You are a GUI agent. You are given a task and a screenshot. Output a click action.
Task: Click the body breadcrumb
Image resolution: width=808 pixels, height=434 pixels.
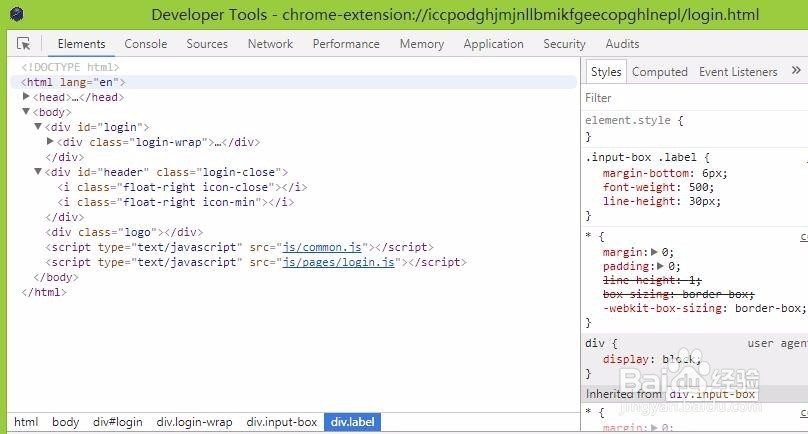(65, 422)
